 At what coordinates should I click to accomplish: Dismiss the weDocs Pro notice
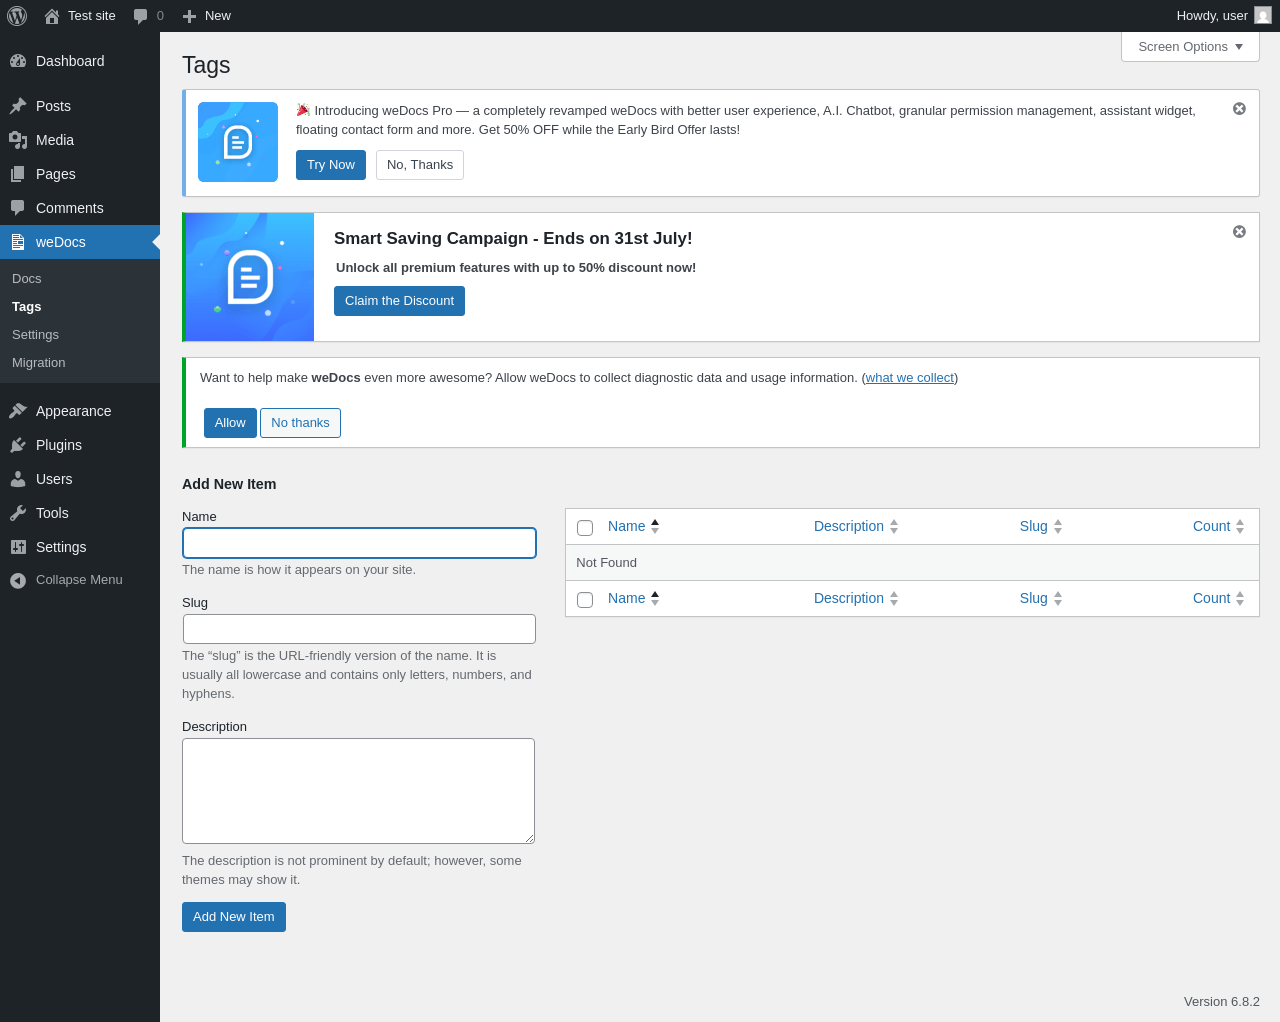coord(1239,108)
